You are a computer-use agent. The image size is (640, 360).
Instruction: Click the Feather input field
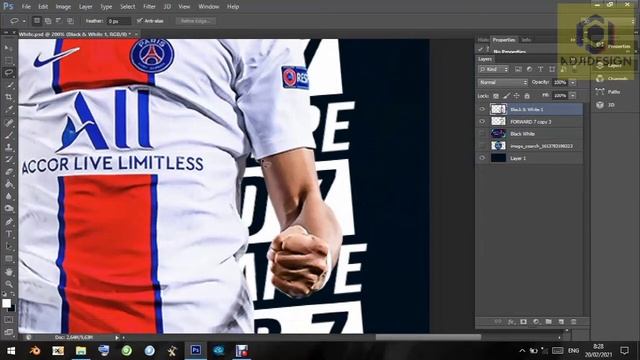tap(119, 21)
